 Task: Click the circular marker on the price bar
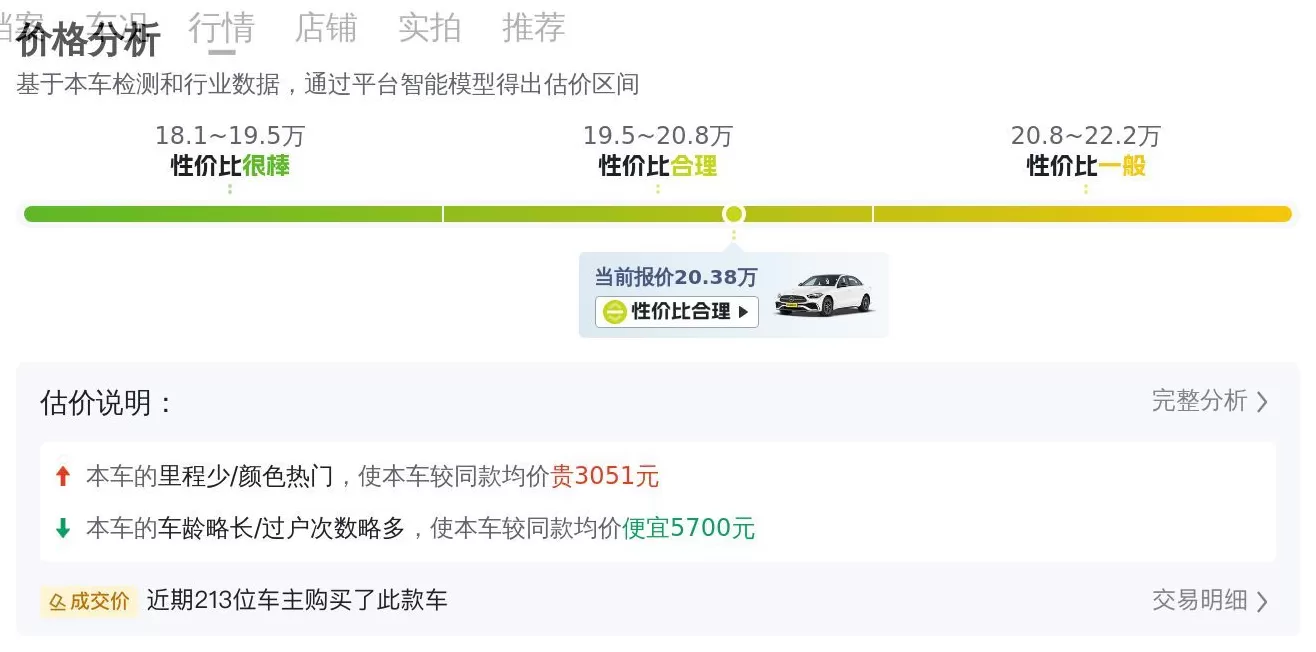coord(734,214)
